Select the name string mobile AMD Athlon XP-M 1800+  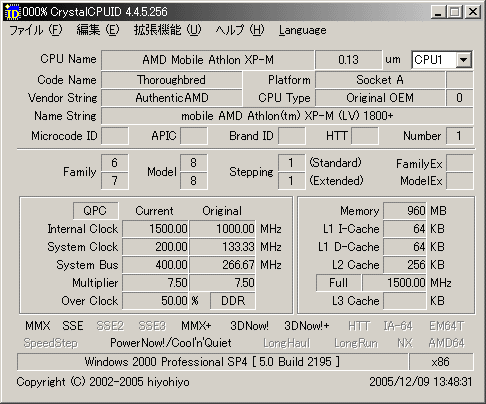(x=287, y=116)
